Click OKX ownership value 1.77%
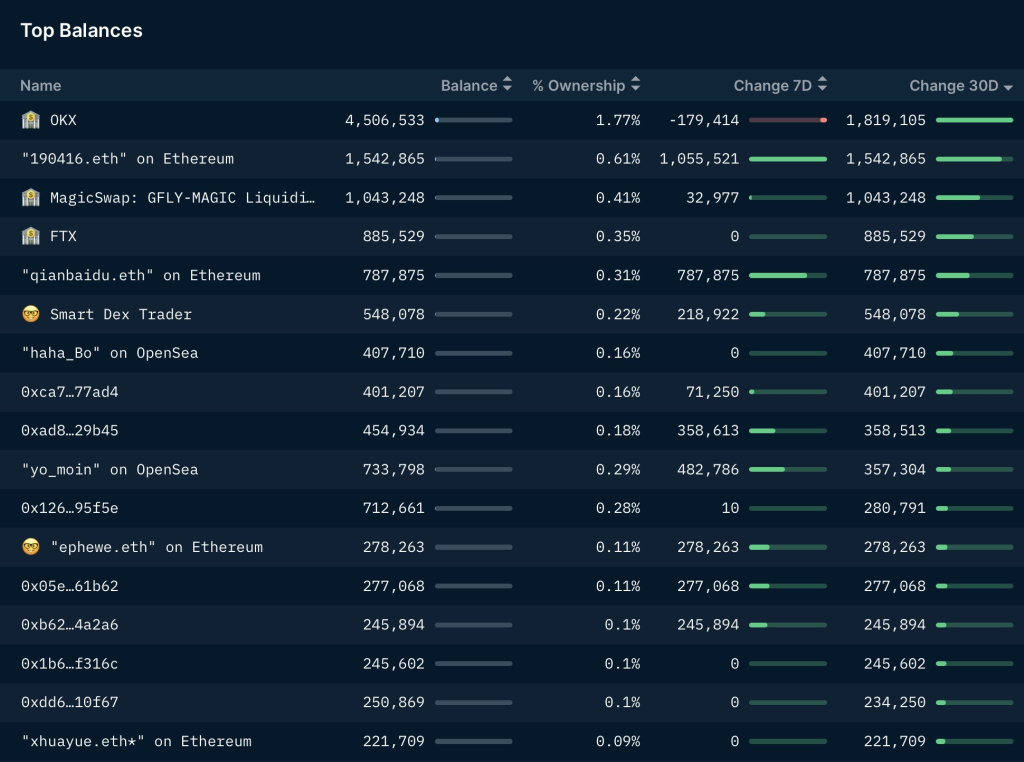The height and width of the screenshot is (762, 1024). click(x=618, y=120)
